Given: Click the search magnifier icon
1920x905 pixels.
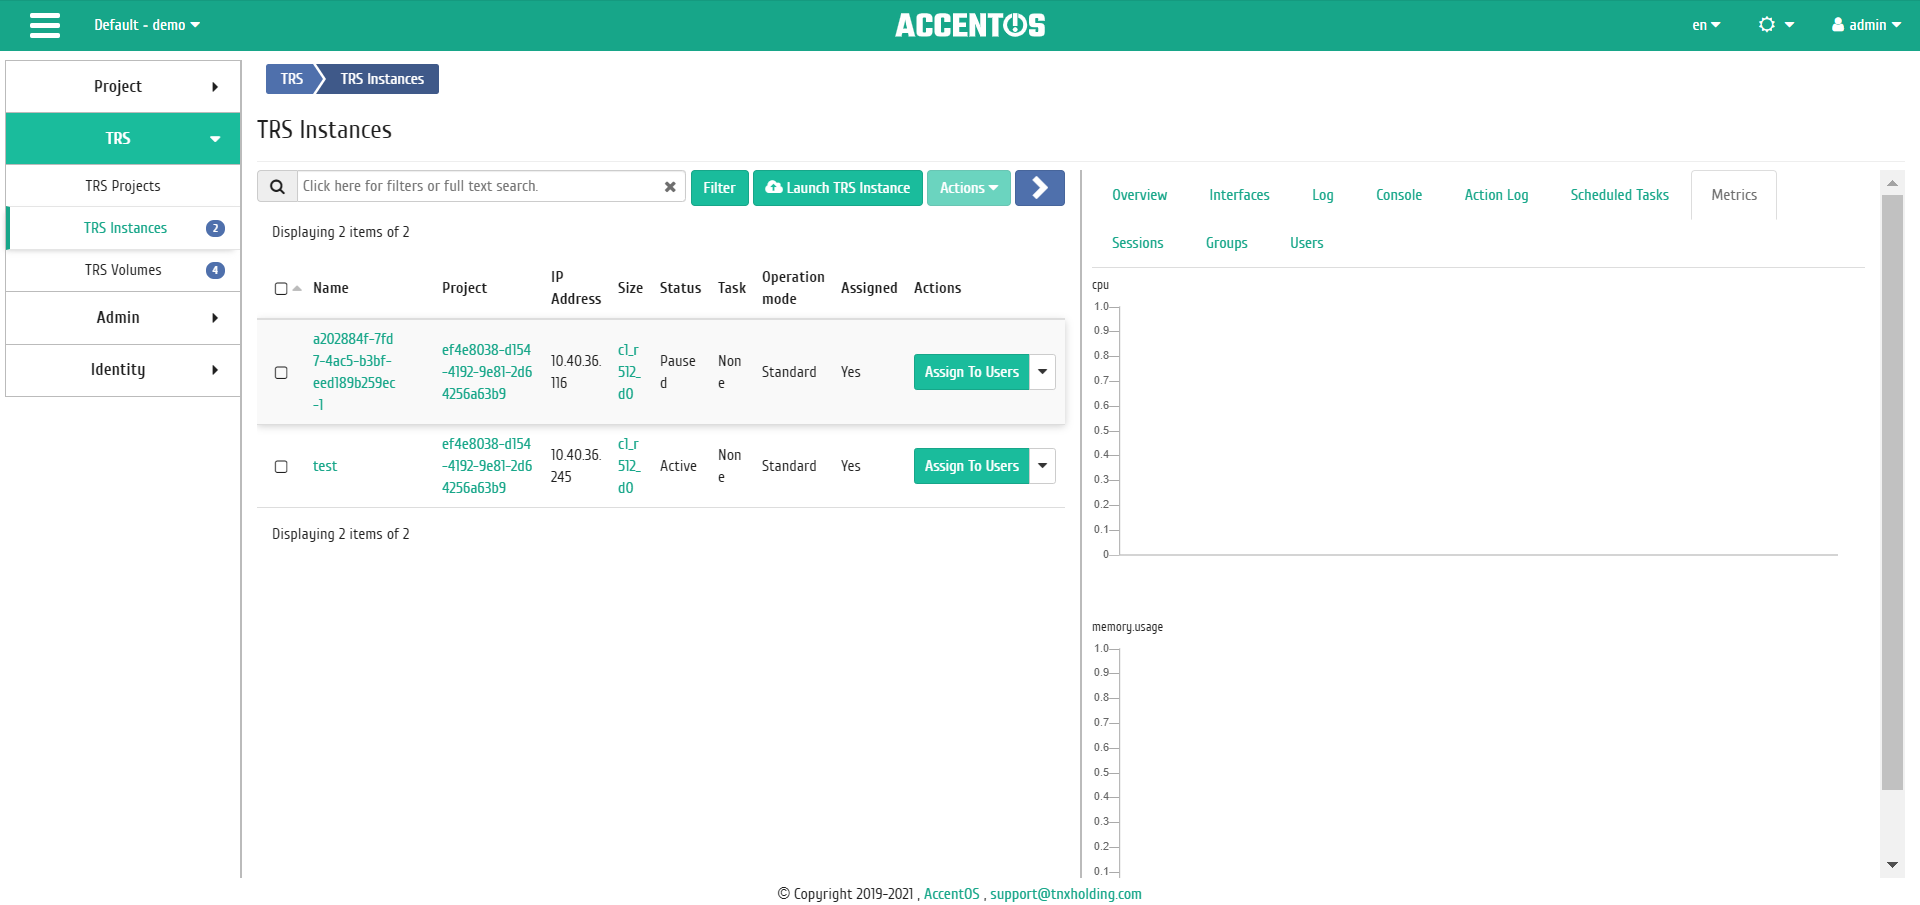Looking at the screenshot, I should pyautogui.click(x=278, y=187).
